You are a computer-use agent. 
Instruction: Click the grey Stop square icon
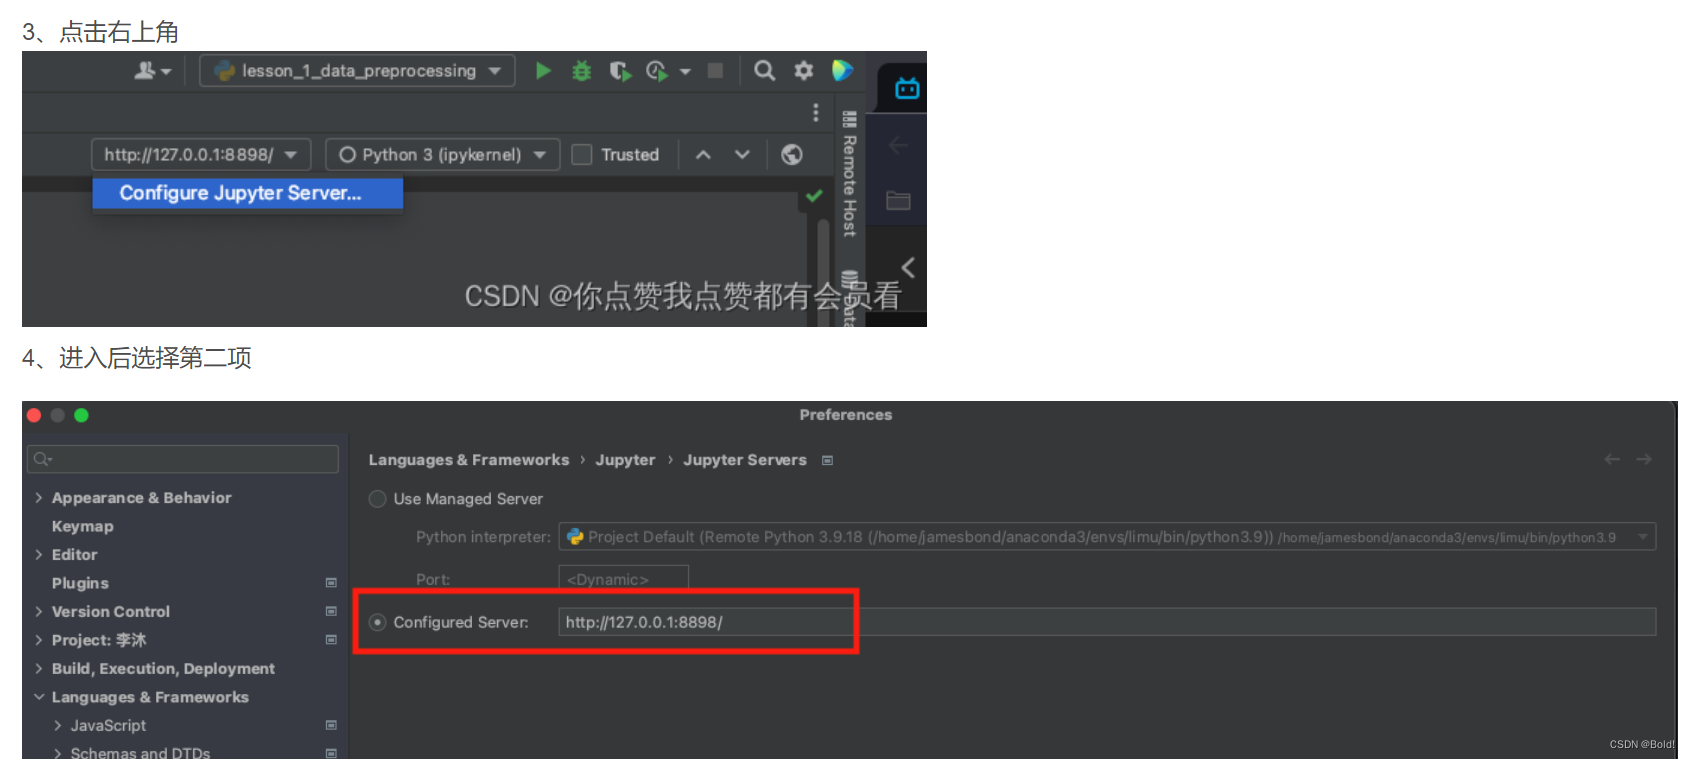(715, 71)
